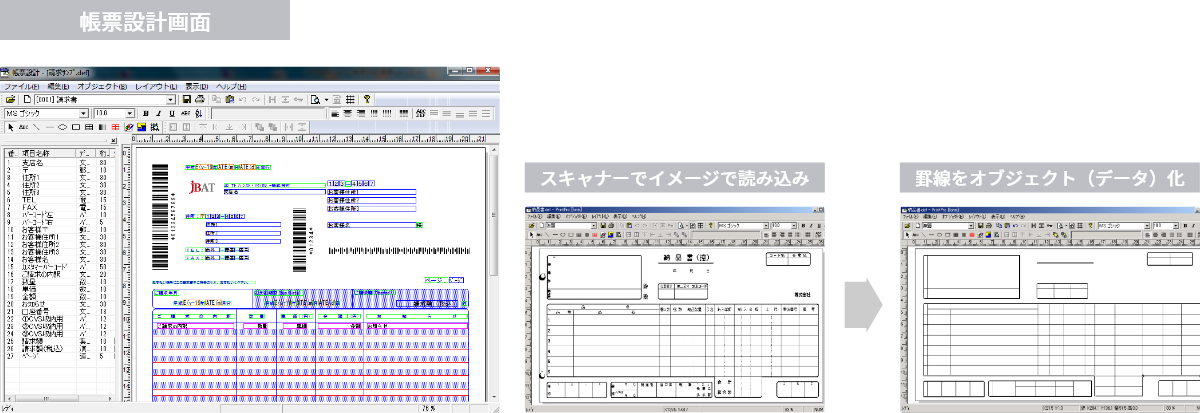The width and height of the screenshot is (1200, 413).
Task: Select the diagonal line drawing tool
Action: (36, 127)
